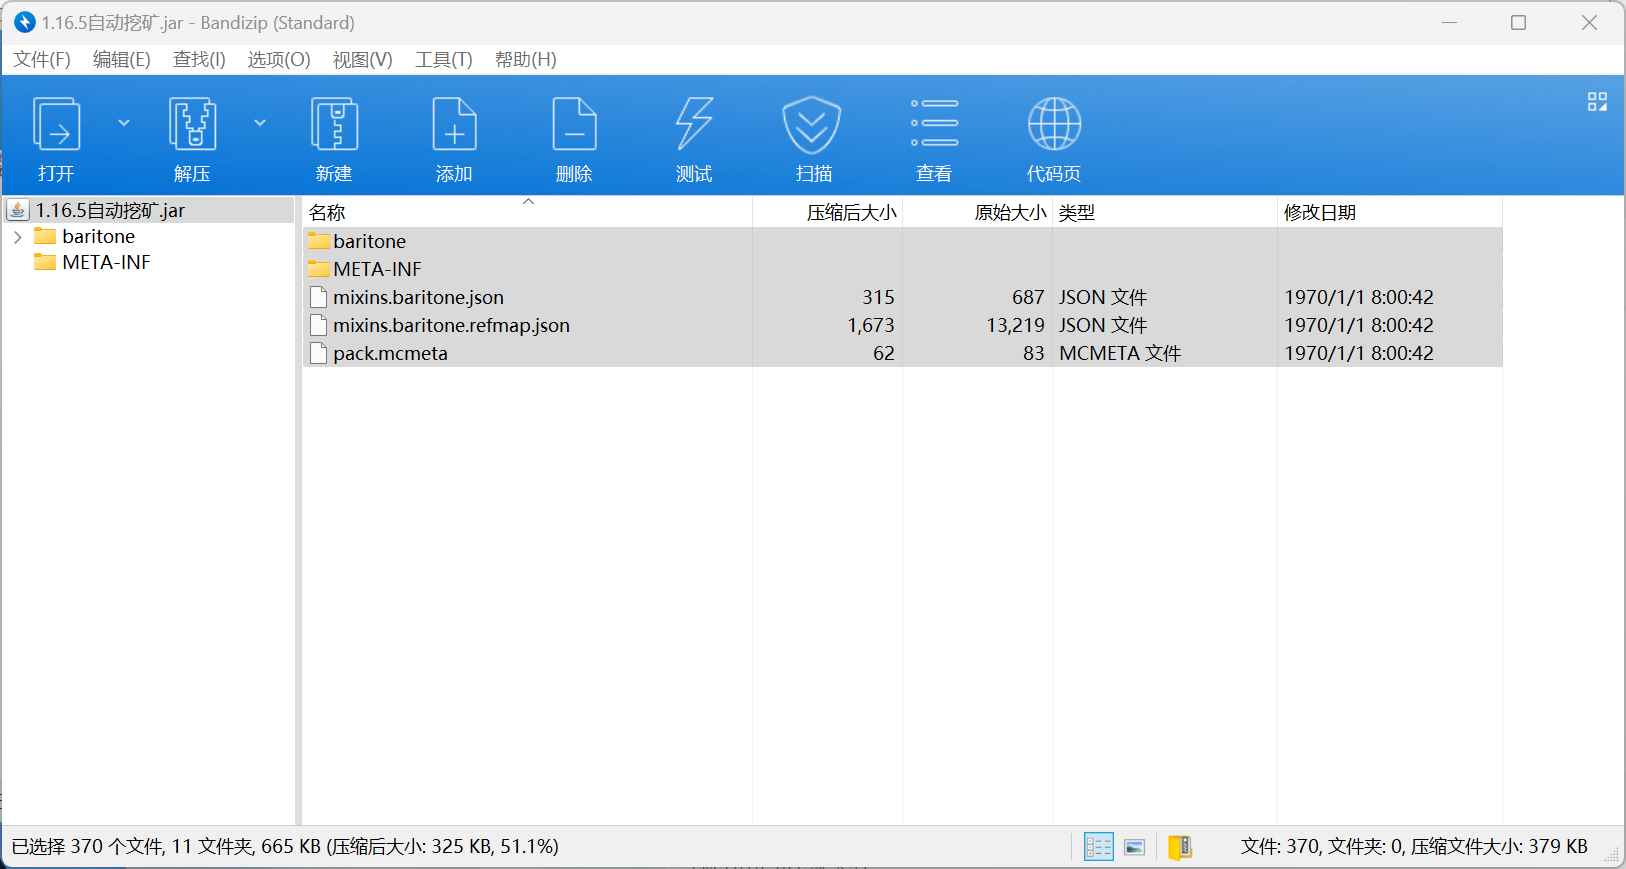Open the 文件(F) menu
The height and width of the screenshot is (869, 1626).
(42, 60)
